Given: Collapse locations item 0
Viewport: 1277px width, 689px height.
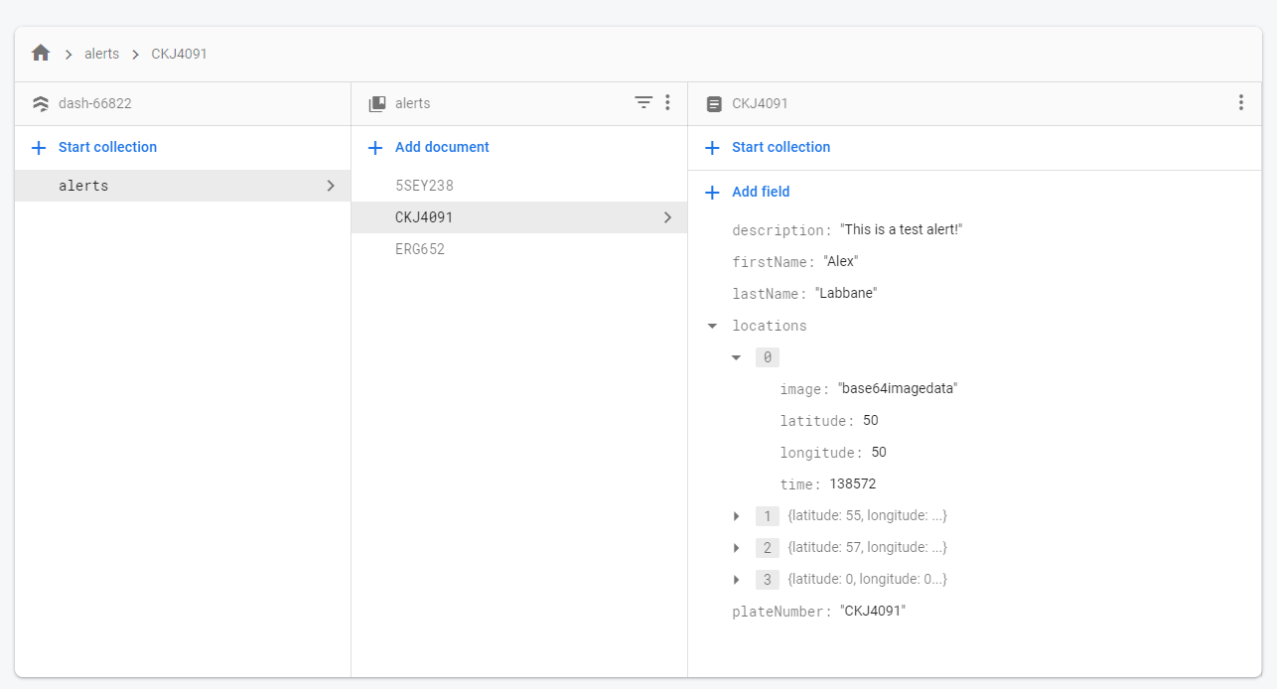Looking at the screenshot, I should pos(736,358).
